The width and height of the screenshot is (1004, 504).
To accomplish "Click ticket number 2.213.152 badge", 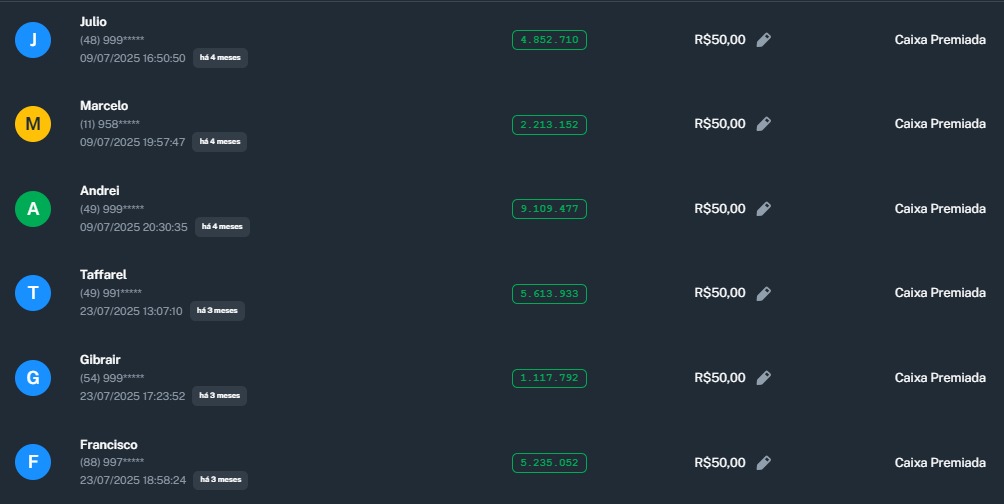I will click(549, 125).
